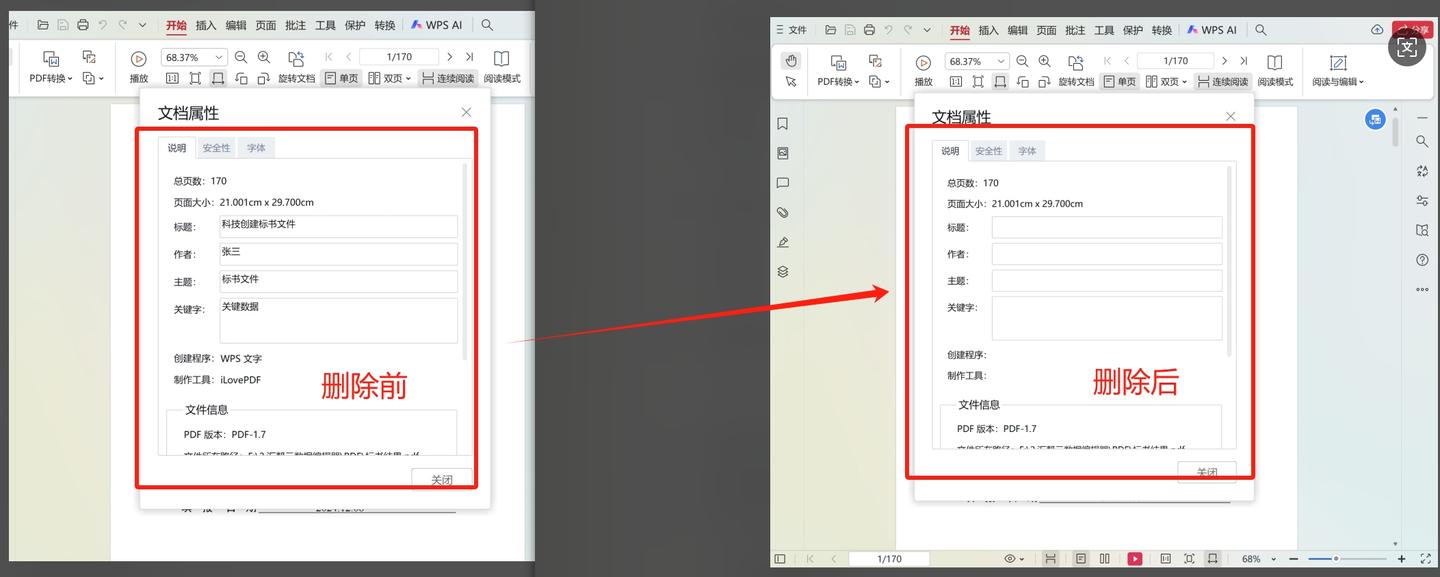This screenshot has height=577, width=1440.
Task: Toggle 连续阅读 continuous reading in left window
Action: (x=447, y=78)
